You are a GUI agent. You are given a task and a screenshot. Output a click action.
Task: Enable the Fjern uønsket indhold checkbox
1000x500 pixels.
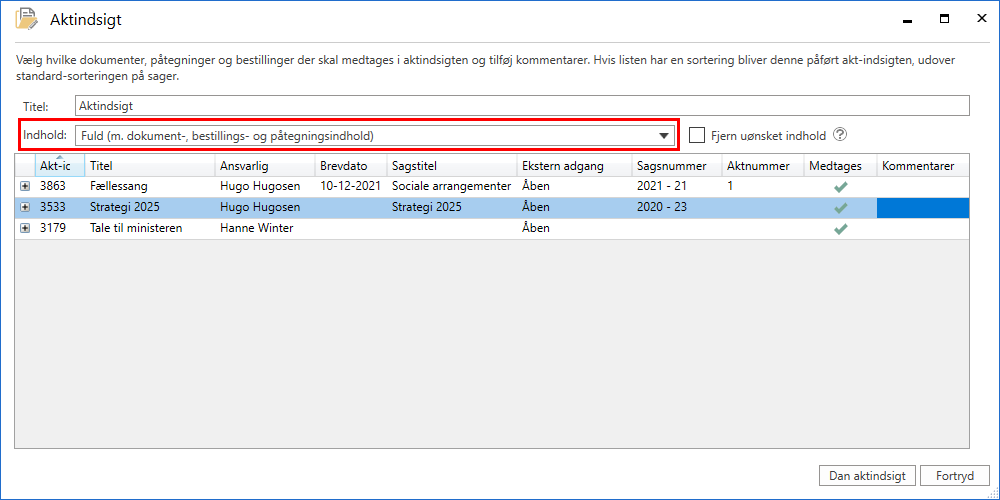tap(698, 135)
